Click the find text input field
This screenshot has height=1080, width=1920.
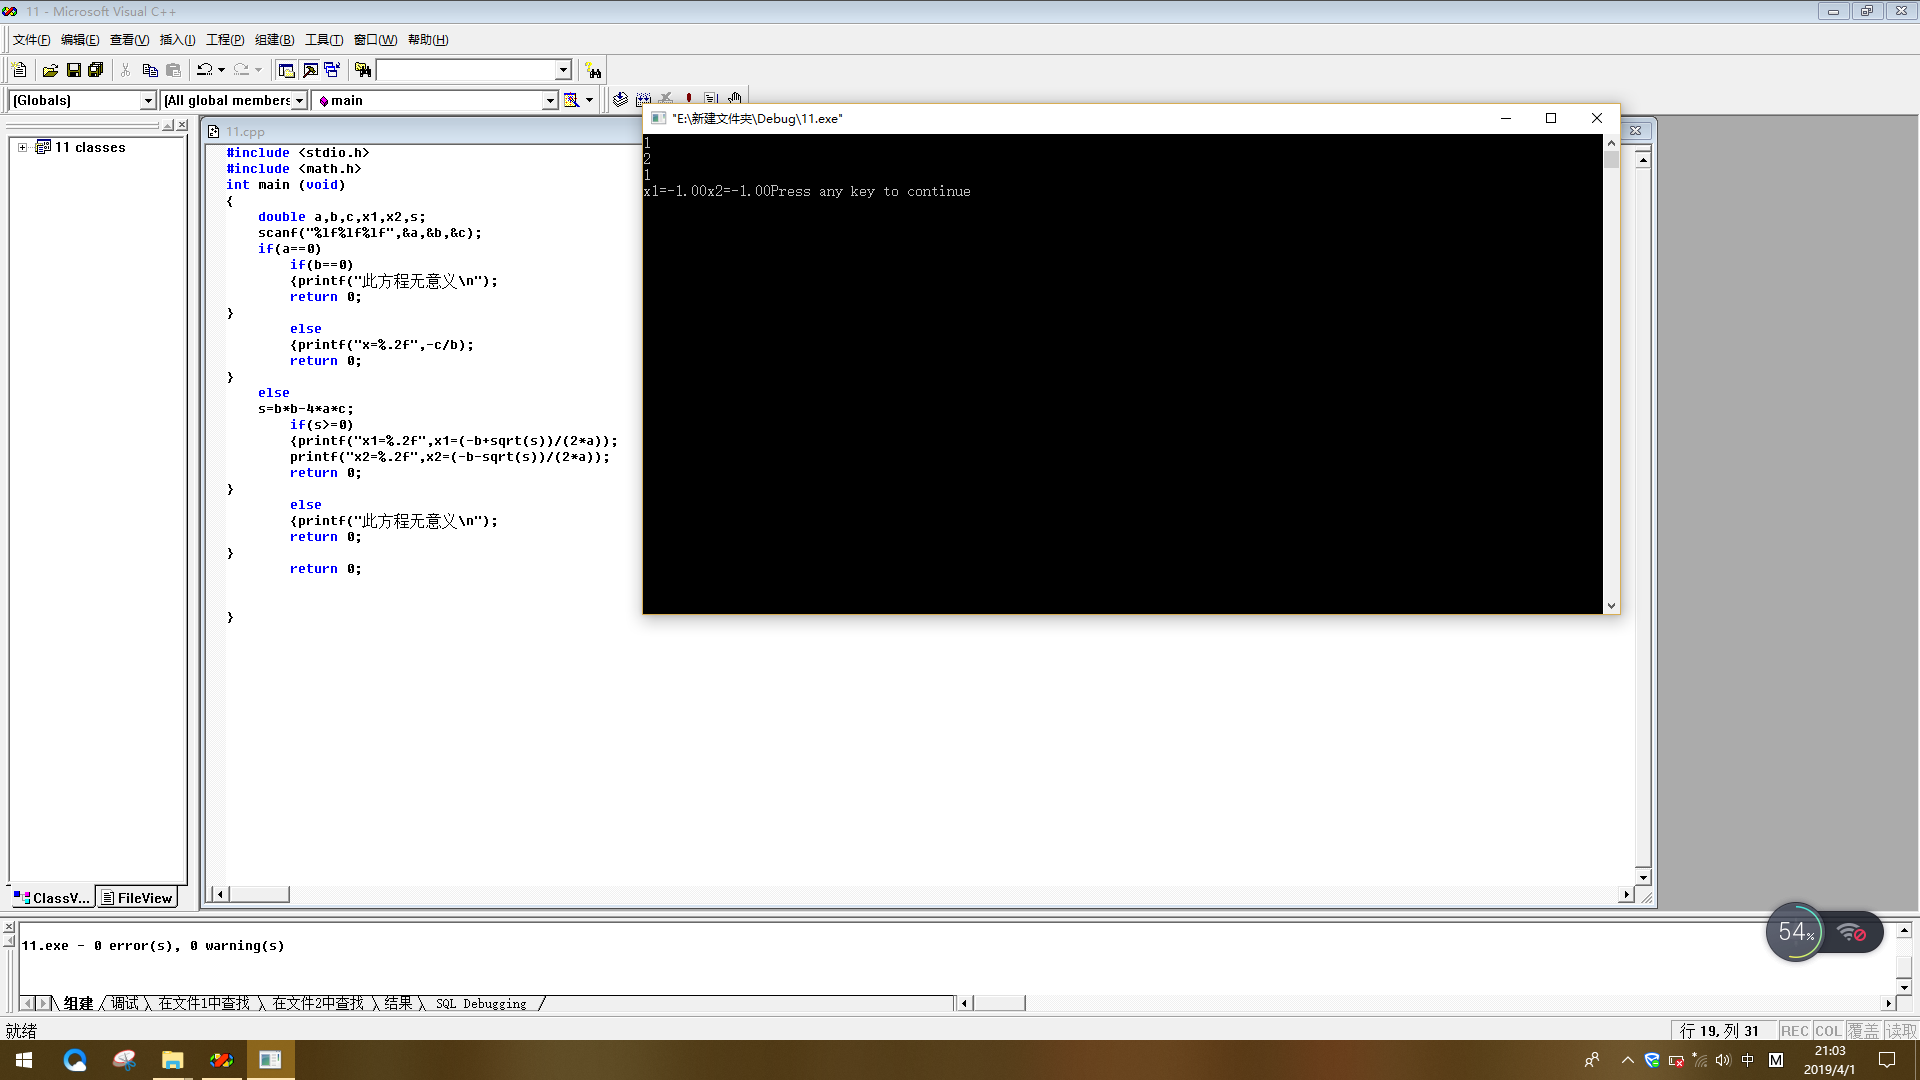(x=465, y=70)
